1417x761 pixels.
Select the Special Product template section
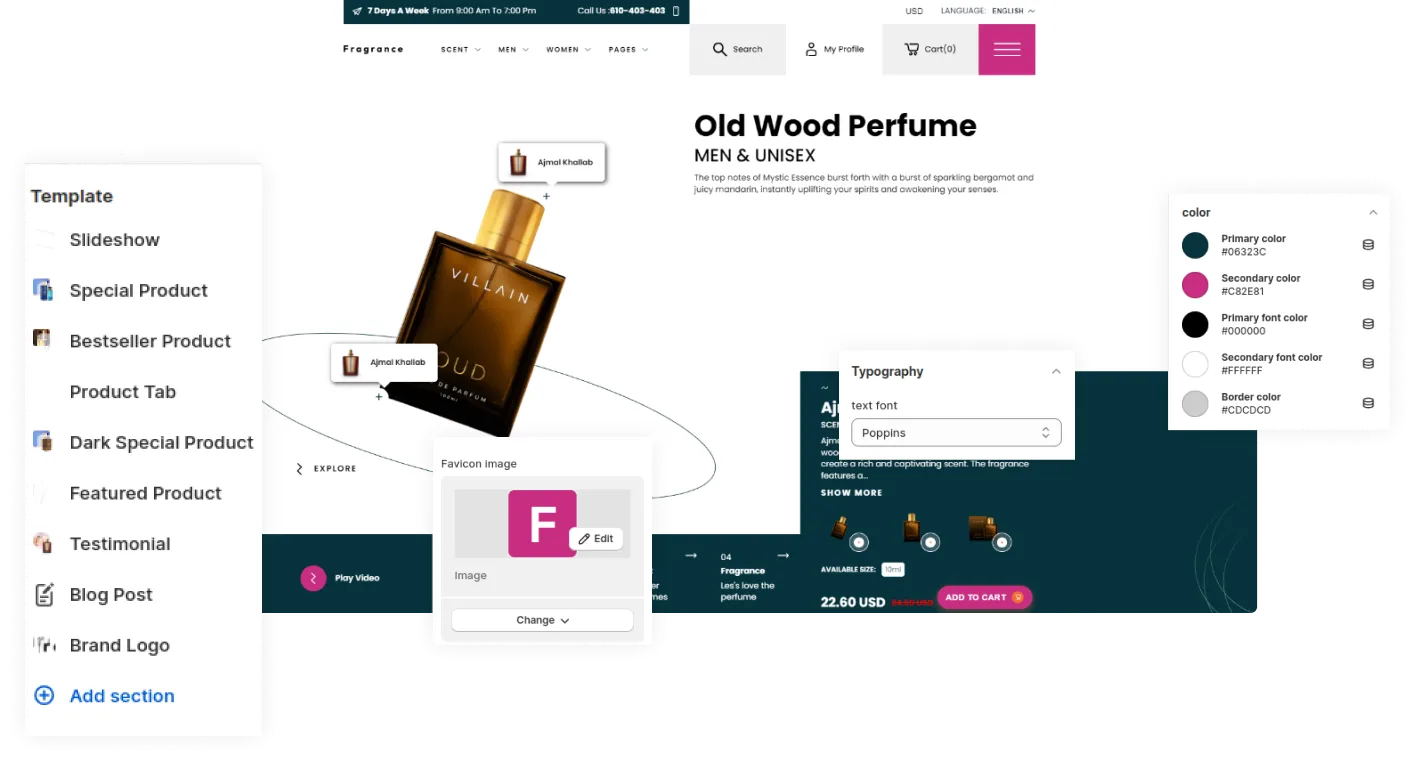pyautogui.click(x=138, y=291)
